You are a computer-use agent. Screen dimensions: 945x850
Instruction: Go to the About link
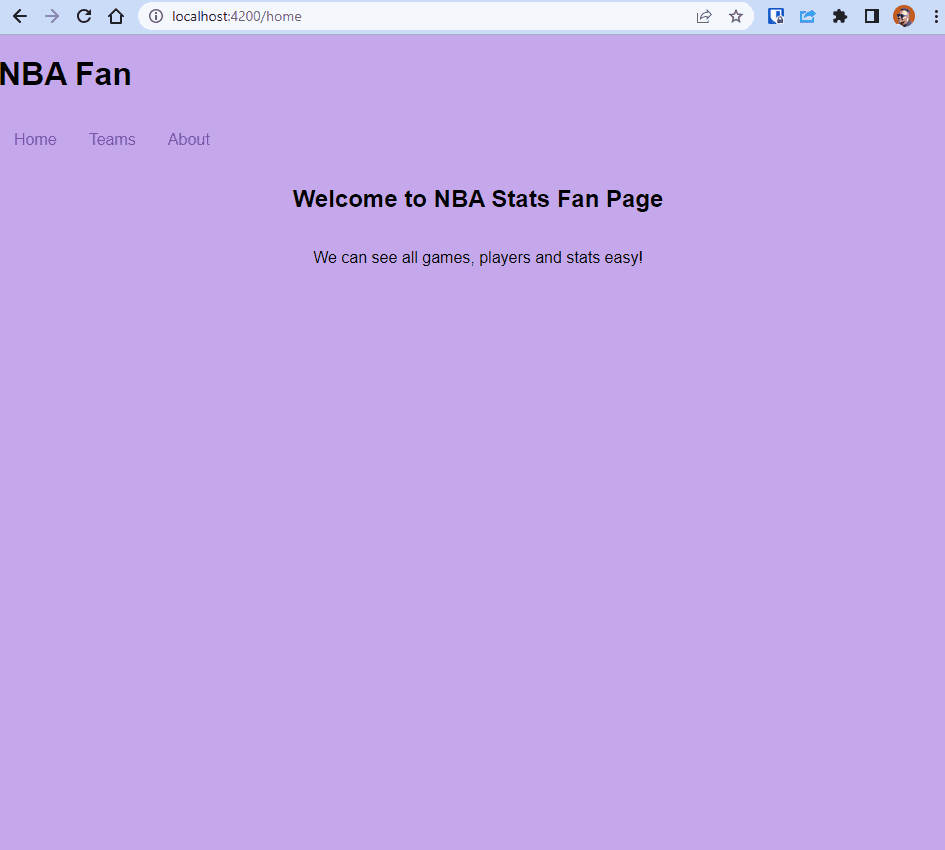tap(189, 139)
